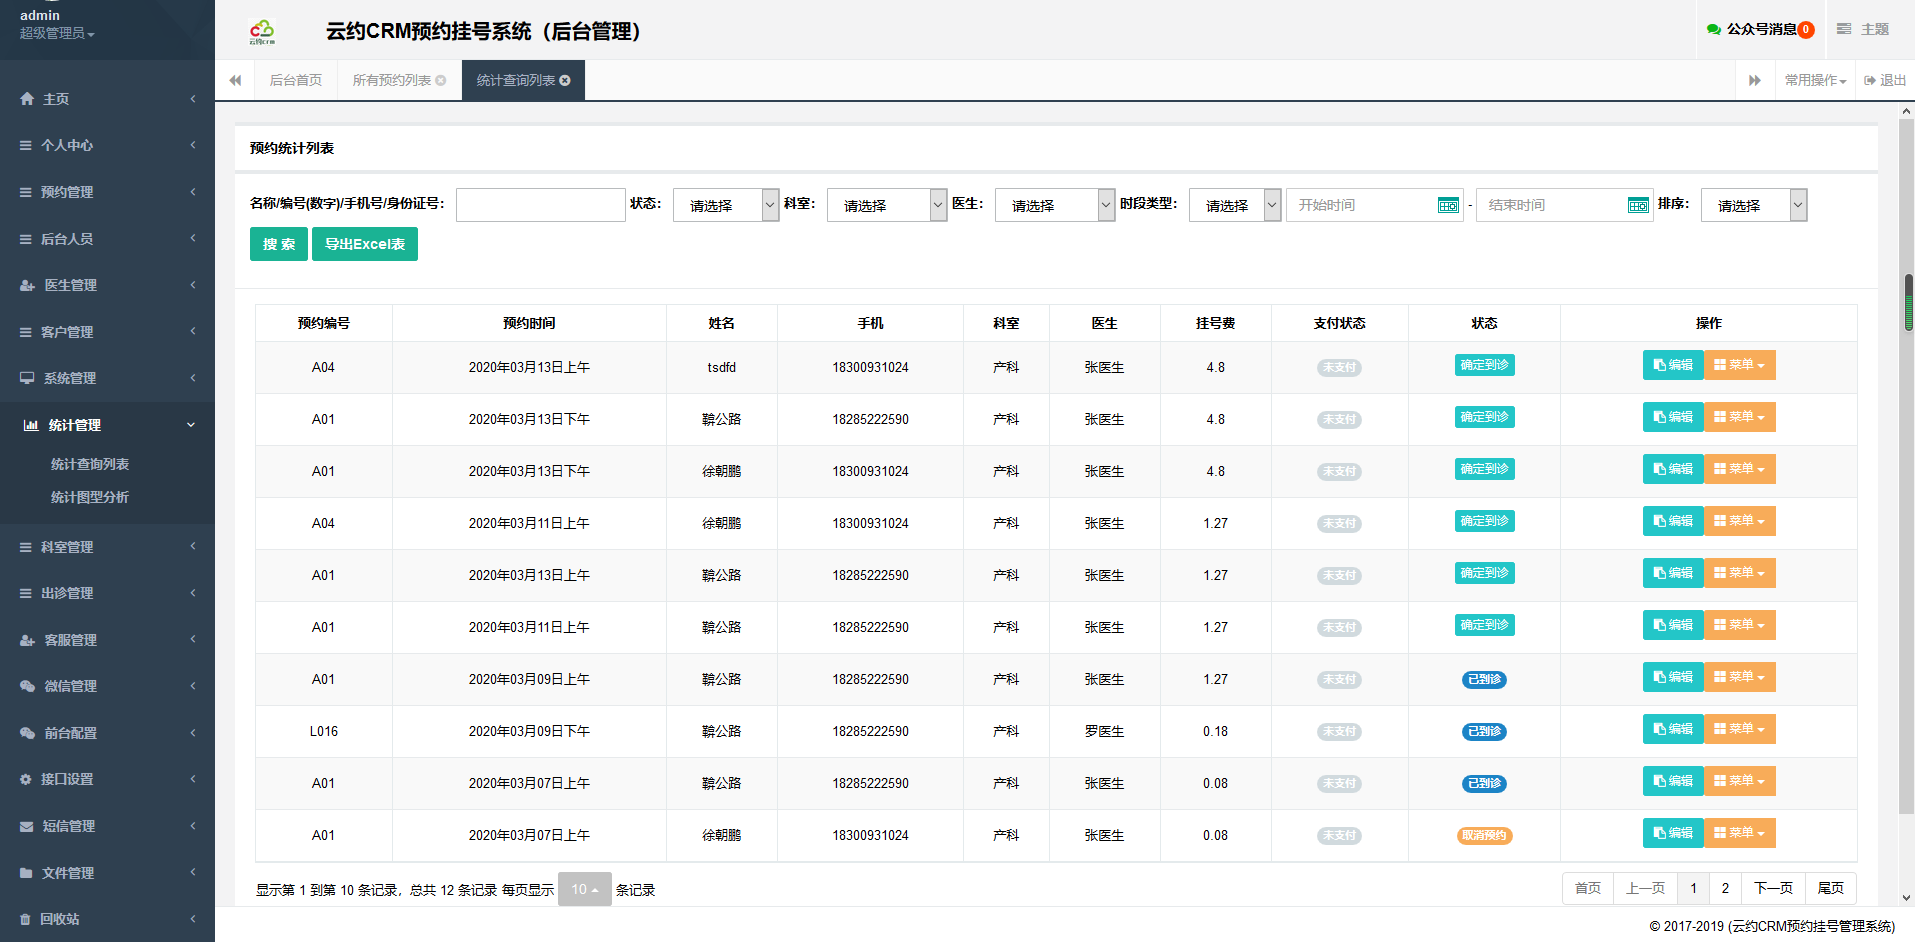Go to page 2 of results
Viewport: 1915px width, 942px height.
tap(1725, 888)
